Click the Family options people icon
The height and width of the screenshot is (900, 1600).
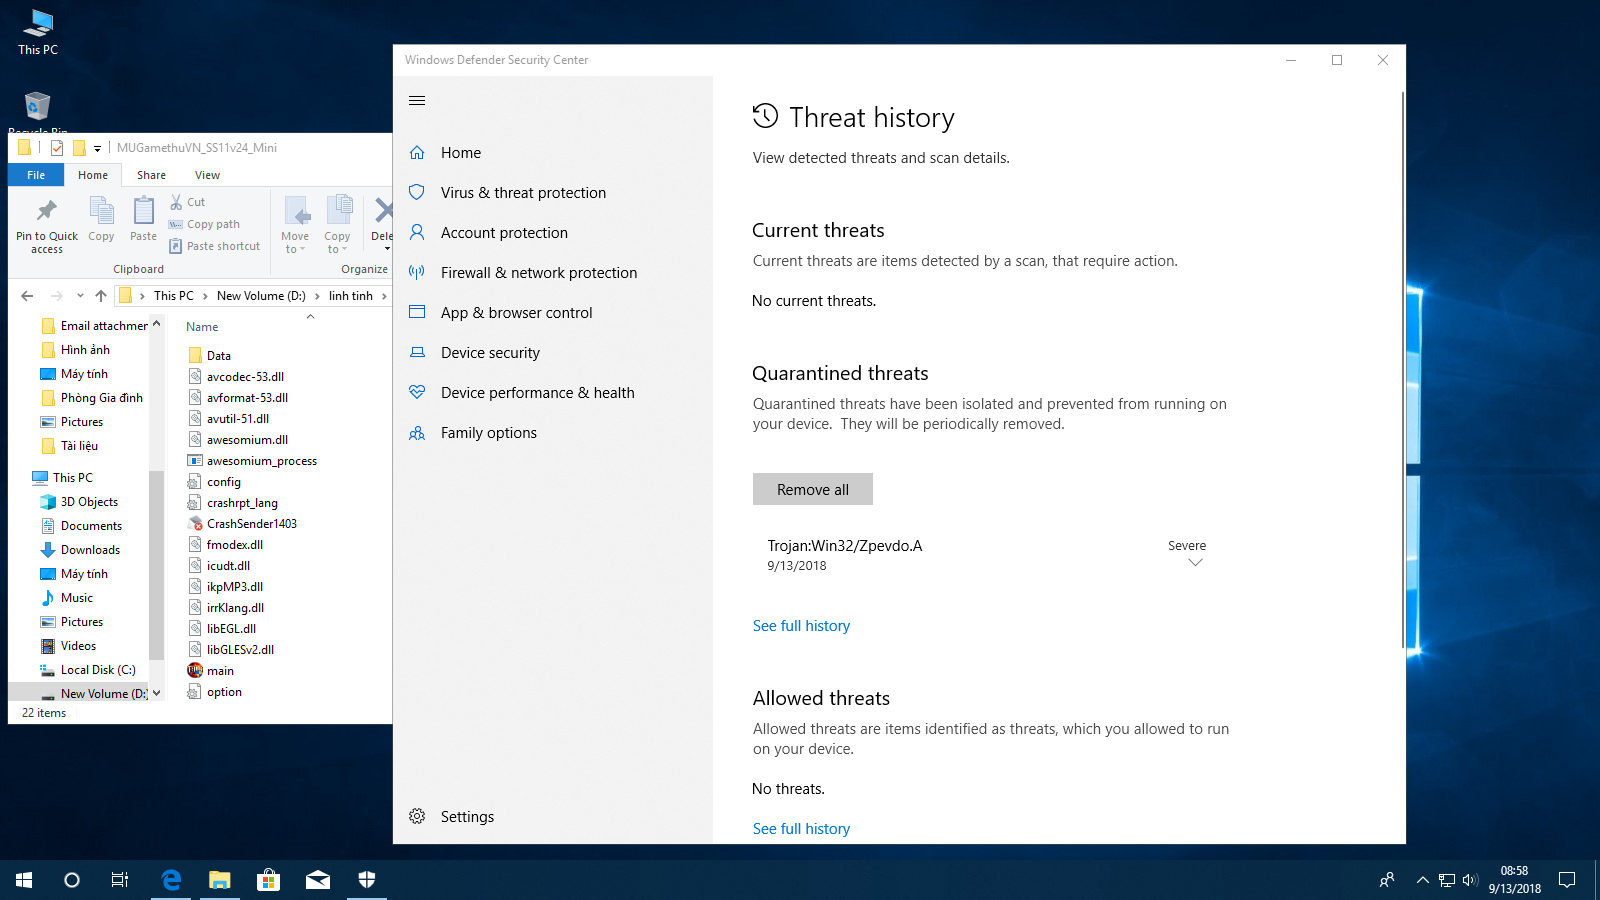click(417, 433)
